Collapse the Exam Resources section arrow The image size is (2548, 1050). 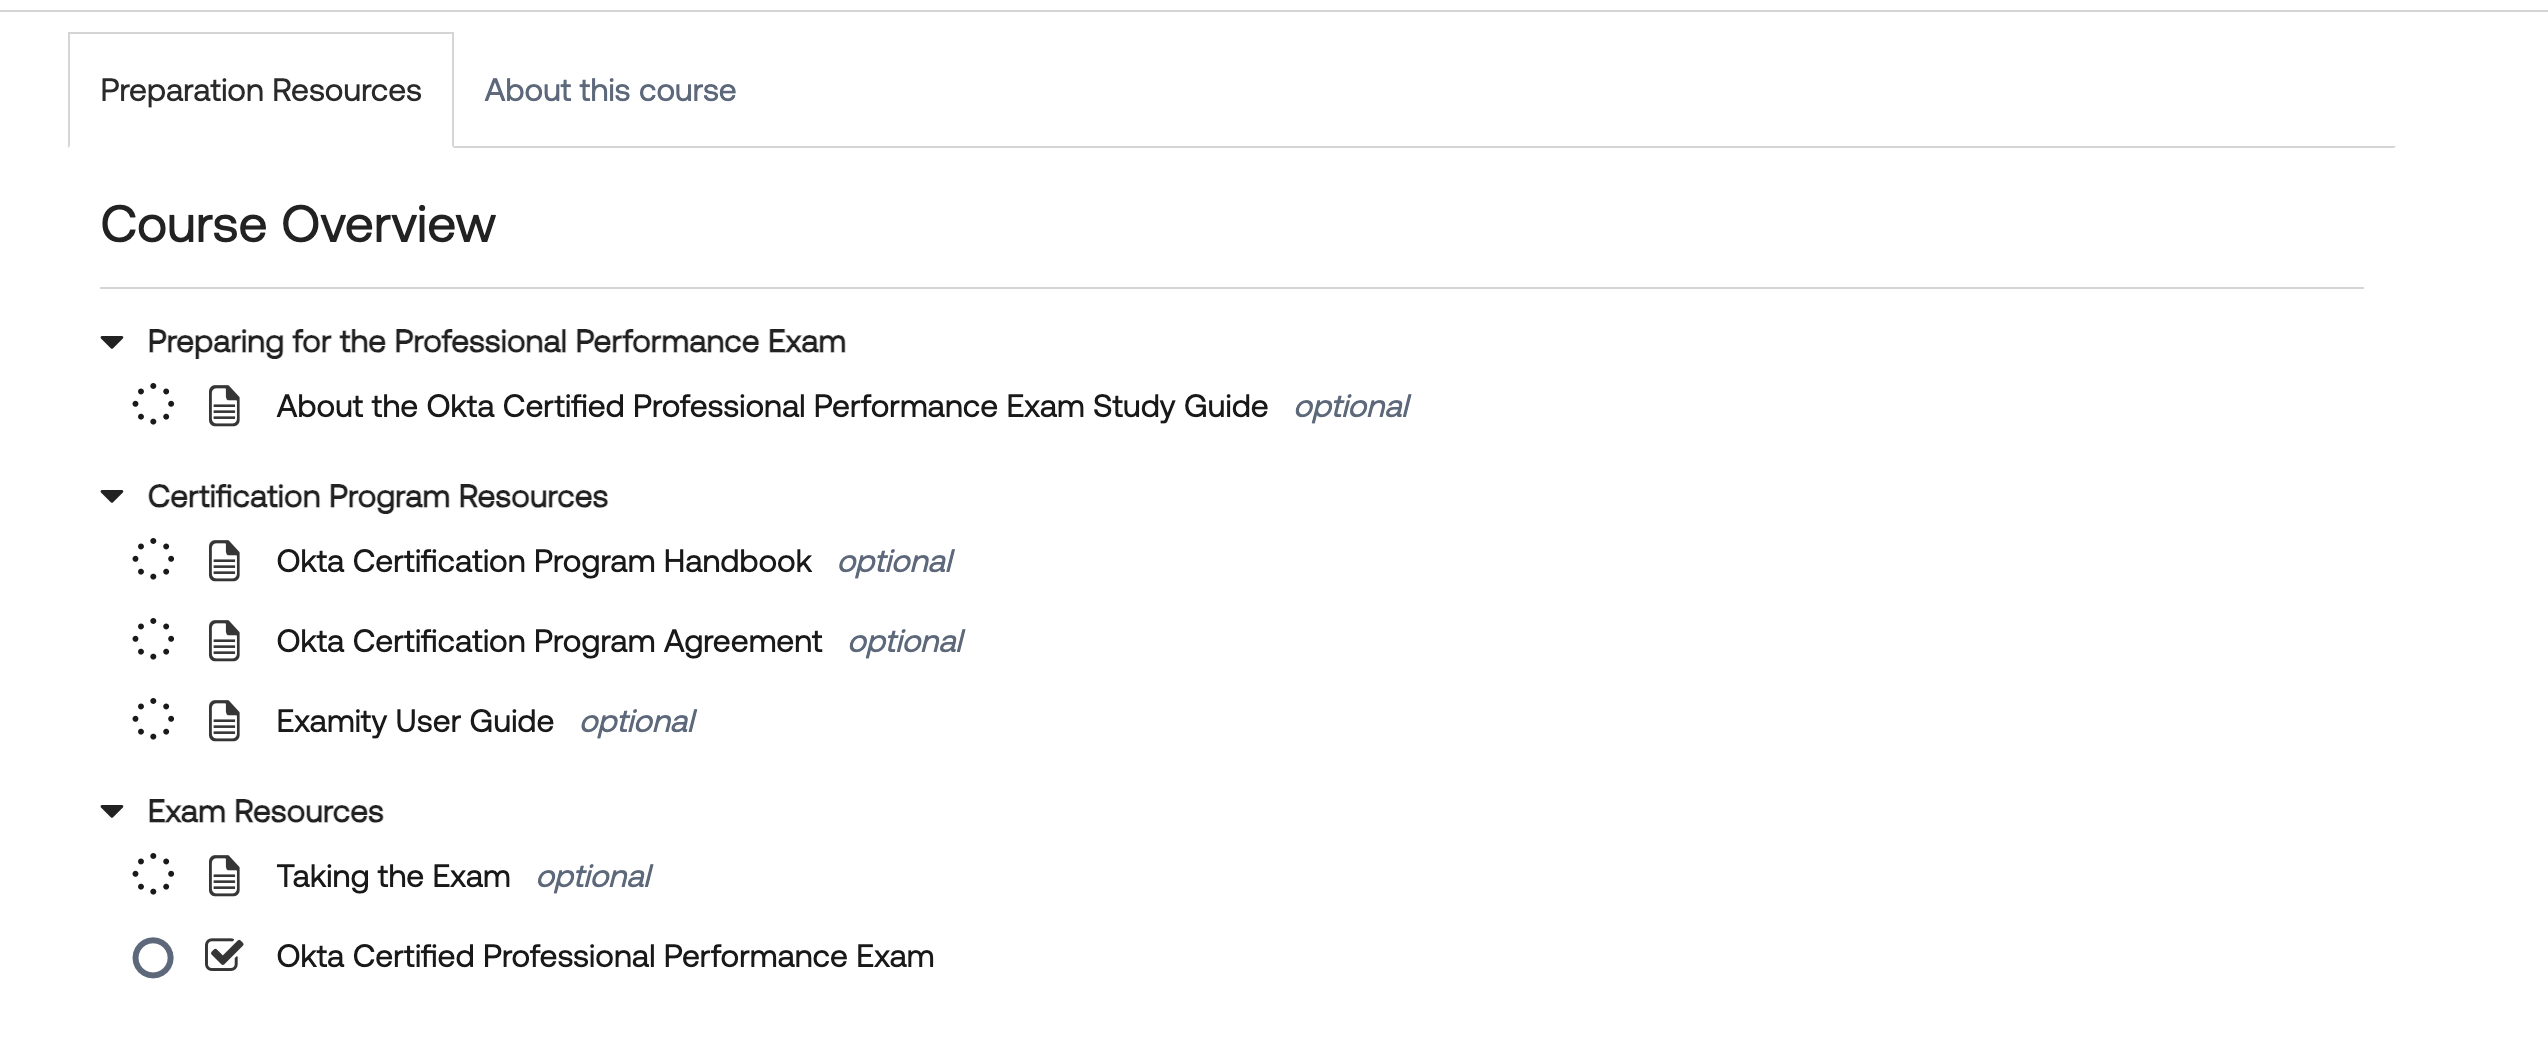pos(112,812)
